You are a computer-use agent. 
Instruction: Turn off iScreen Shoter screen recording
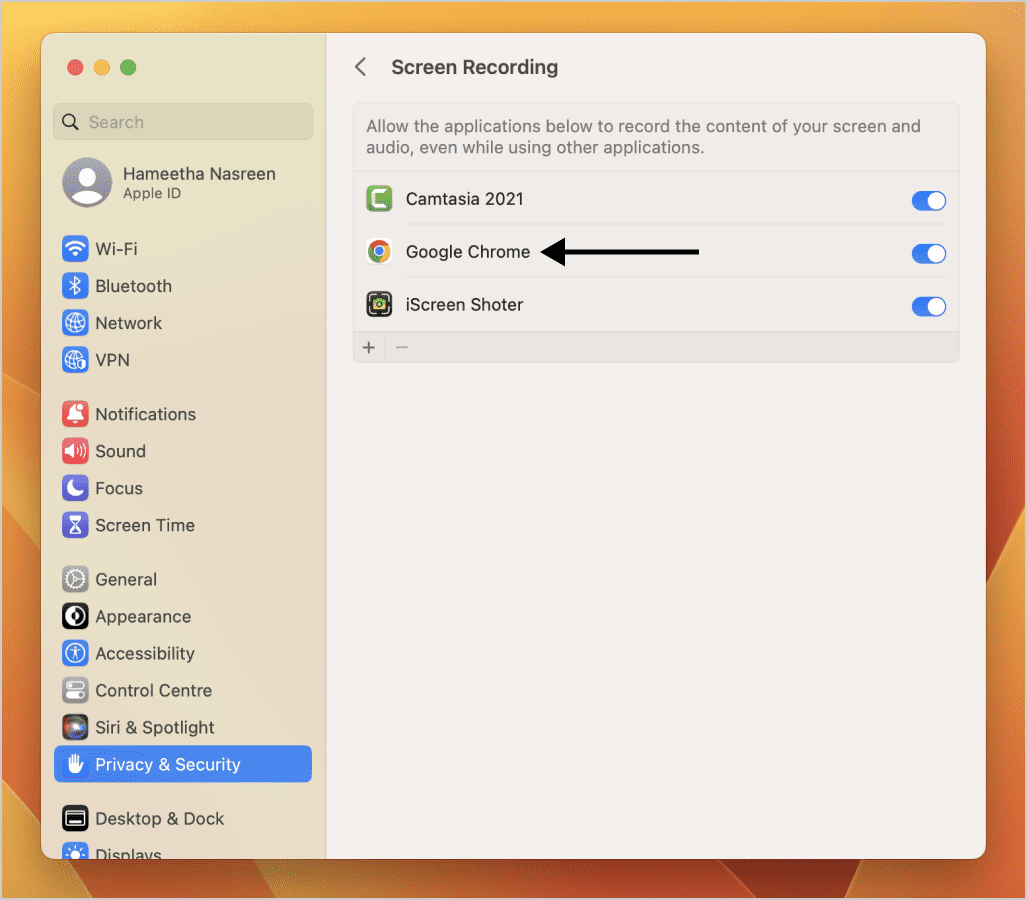(929, 307)
